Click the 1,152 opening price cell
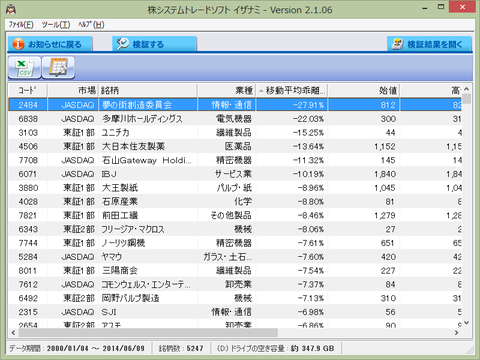Image resolution: width=480 pixels, height=360 pixels. pos(385,146)
